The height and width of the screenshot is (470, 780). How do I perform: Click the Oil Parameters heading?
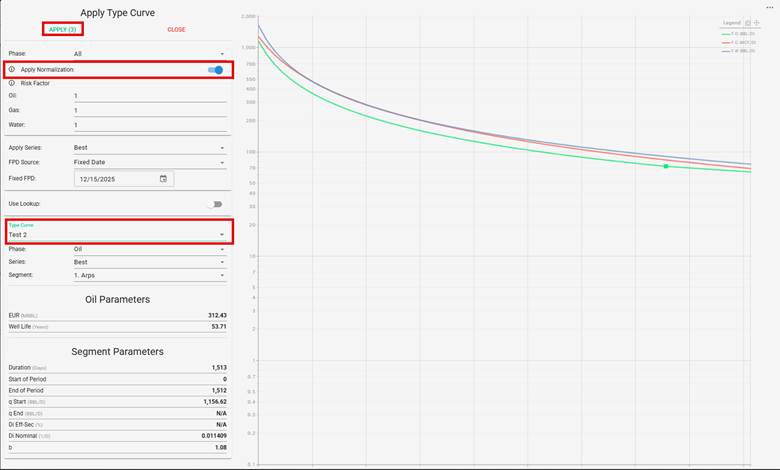pos(117,299)
